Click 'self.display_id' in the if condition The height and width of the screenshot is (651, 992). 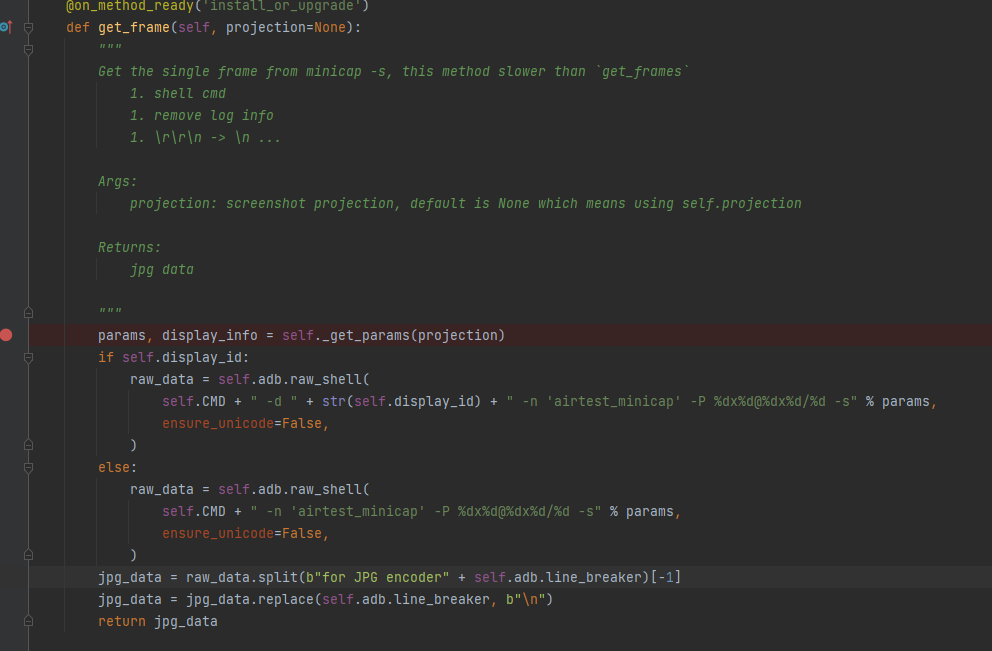pos(182,357)
